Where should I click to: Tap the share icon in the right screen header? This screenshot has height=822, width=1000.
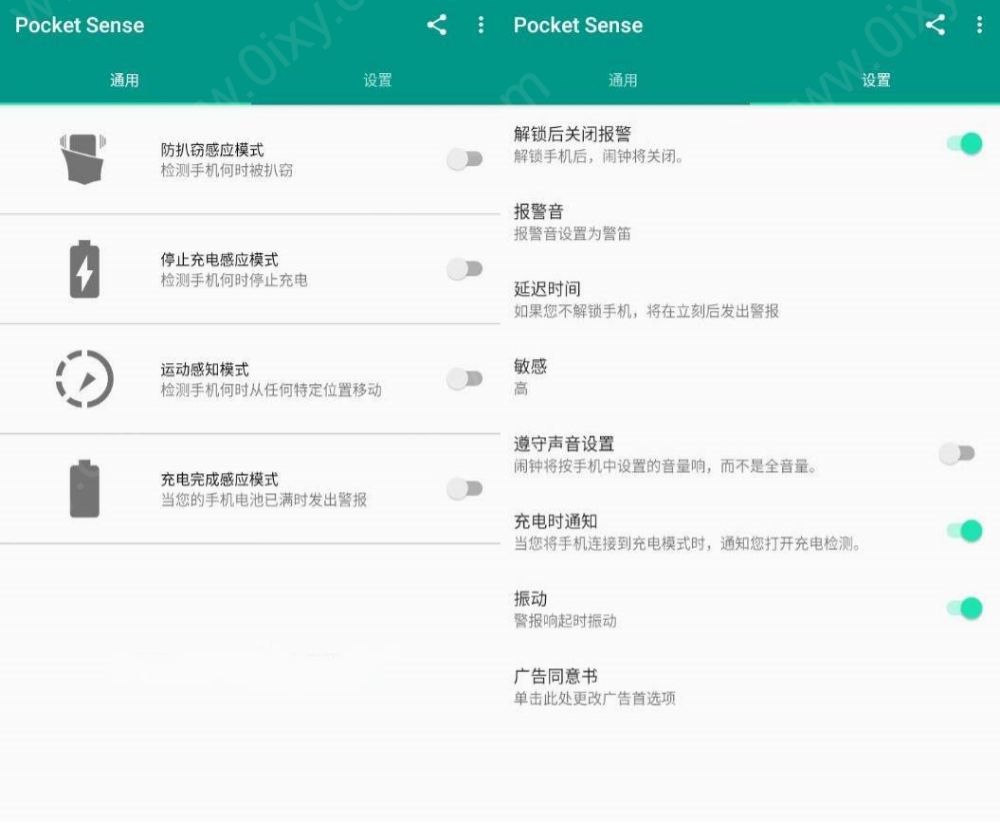click(x=935, y=25)
